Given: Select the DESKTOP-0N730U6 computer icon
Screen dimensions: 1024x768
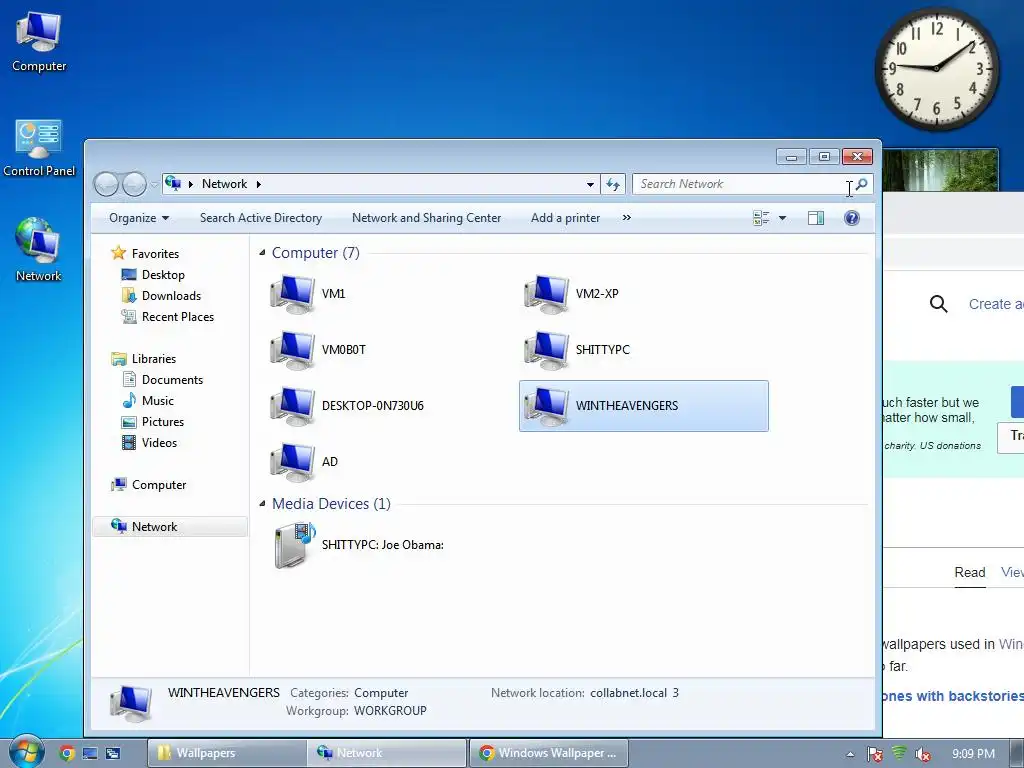Looking at the screenshot, I should 293,406.
